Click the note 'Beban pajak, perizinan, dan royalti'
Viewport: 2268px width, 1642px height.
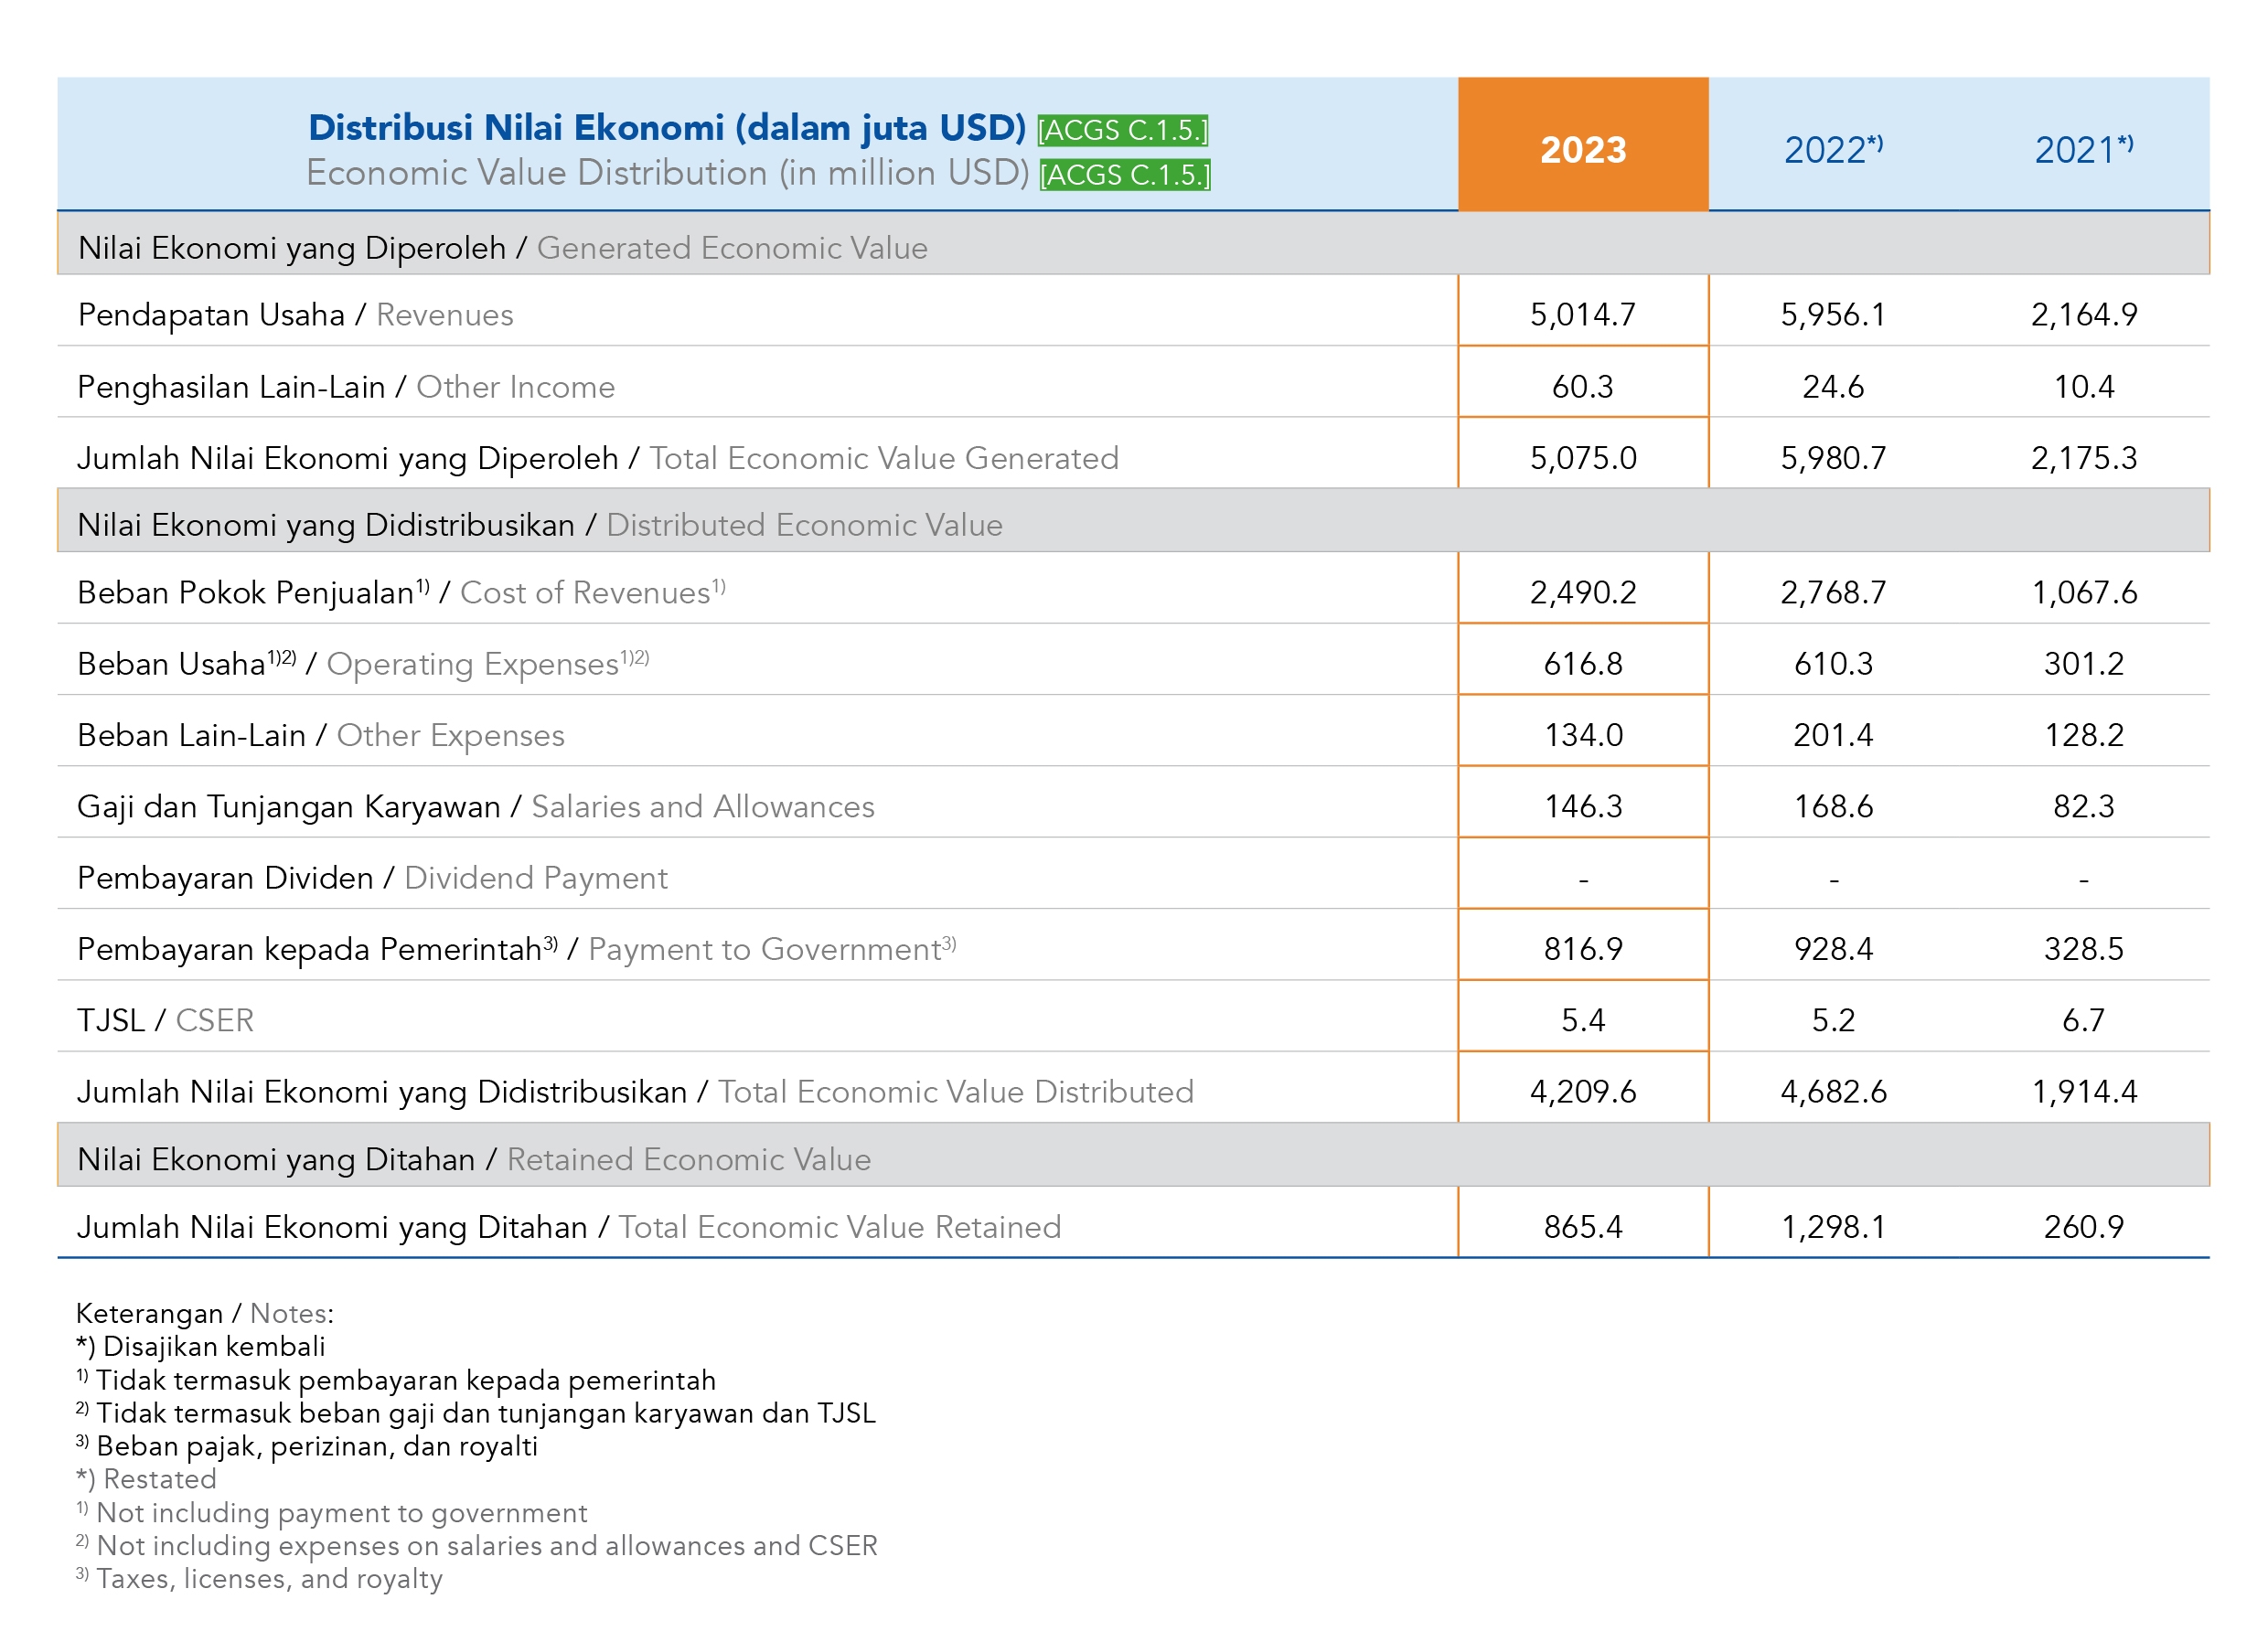317,1447
